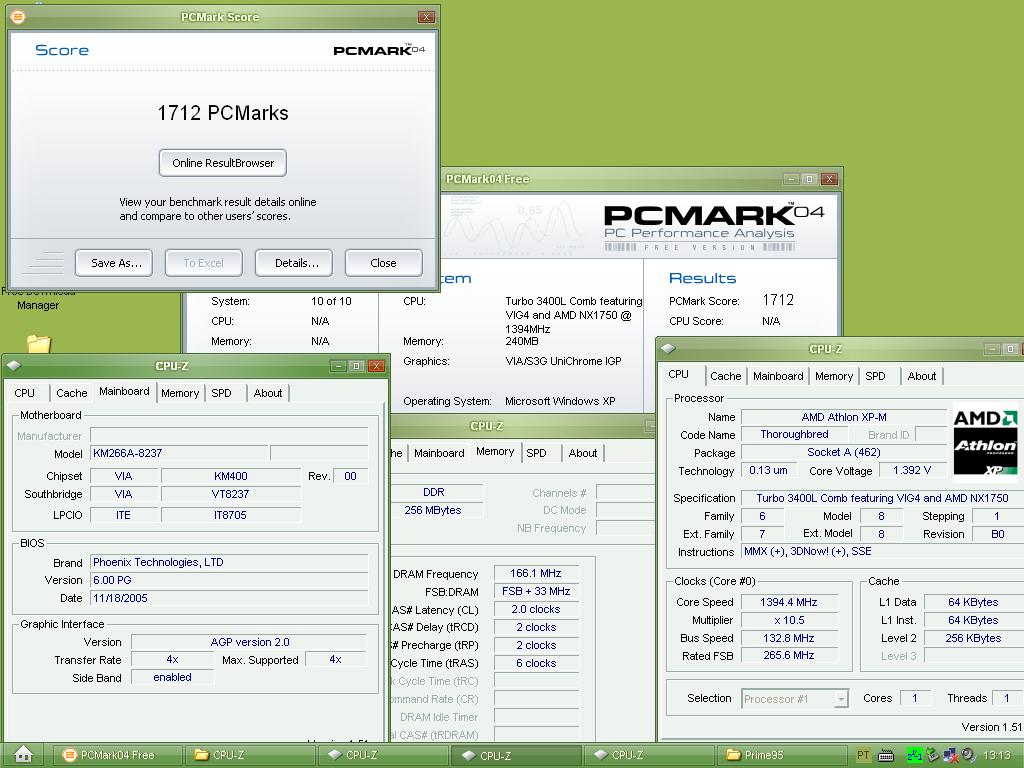Open About tab in right CPU-Z window
Image resolution: width=1024 pixels, height=768 pixels.
point(921,376)
